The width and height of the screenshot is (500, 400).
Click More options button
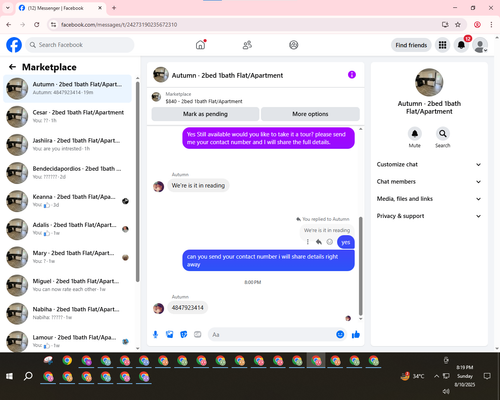(x=310, y=114)
